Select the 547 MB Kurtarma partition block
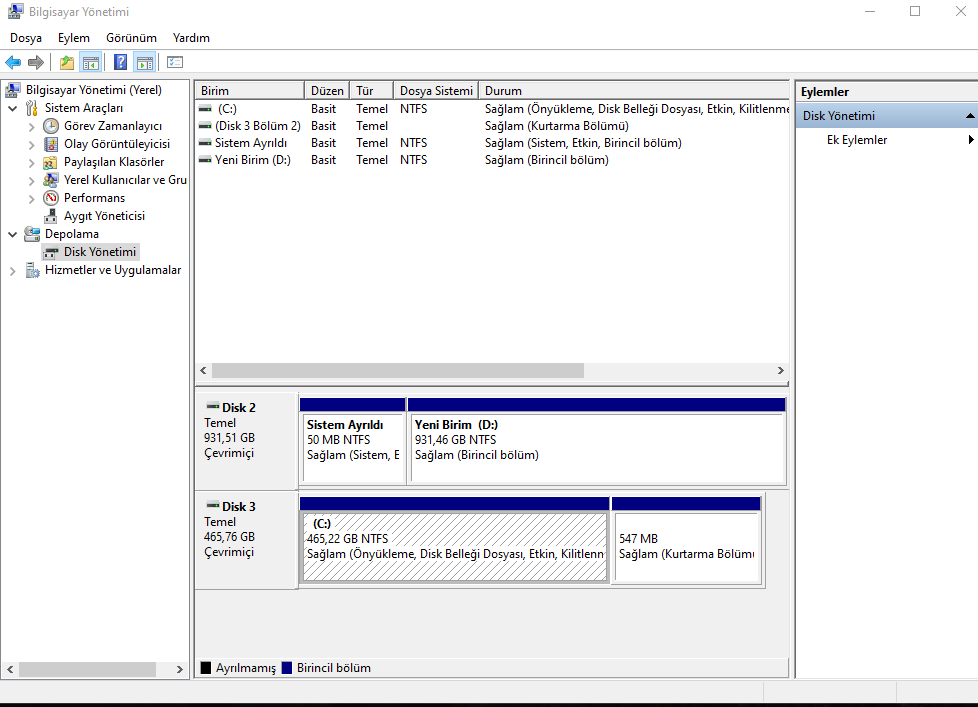The height and width of the screenshot is (707, 978). (x=686, y=540)
